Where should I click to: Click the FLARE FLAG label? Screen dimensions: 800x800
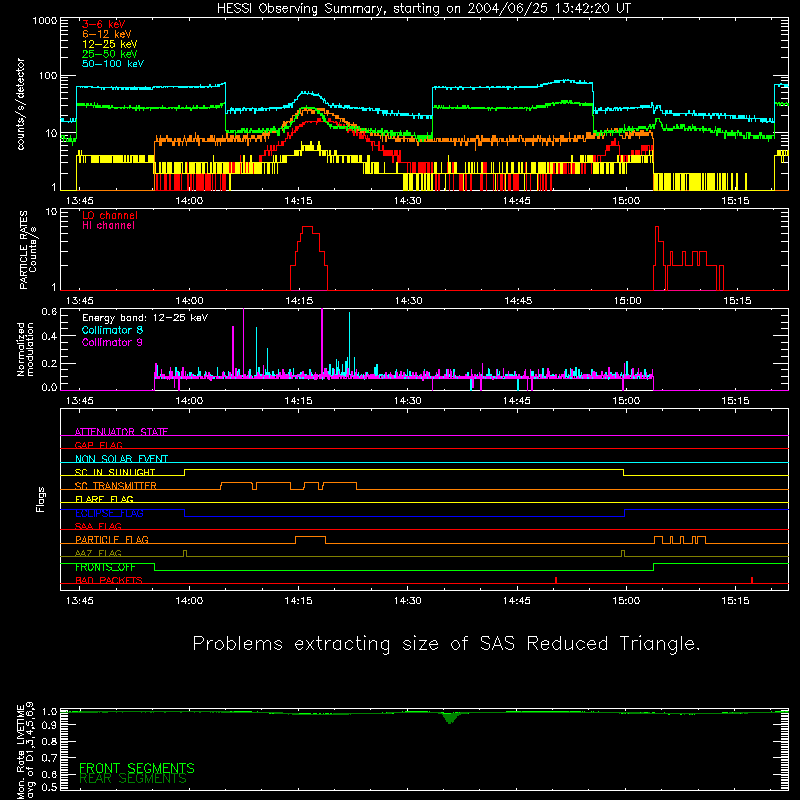click(x=104, y=499)
